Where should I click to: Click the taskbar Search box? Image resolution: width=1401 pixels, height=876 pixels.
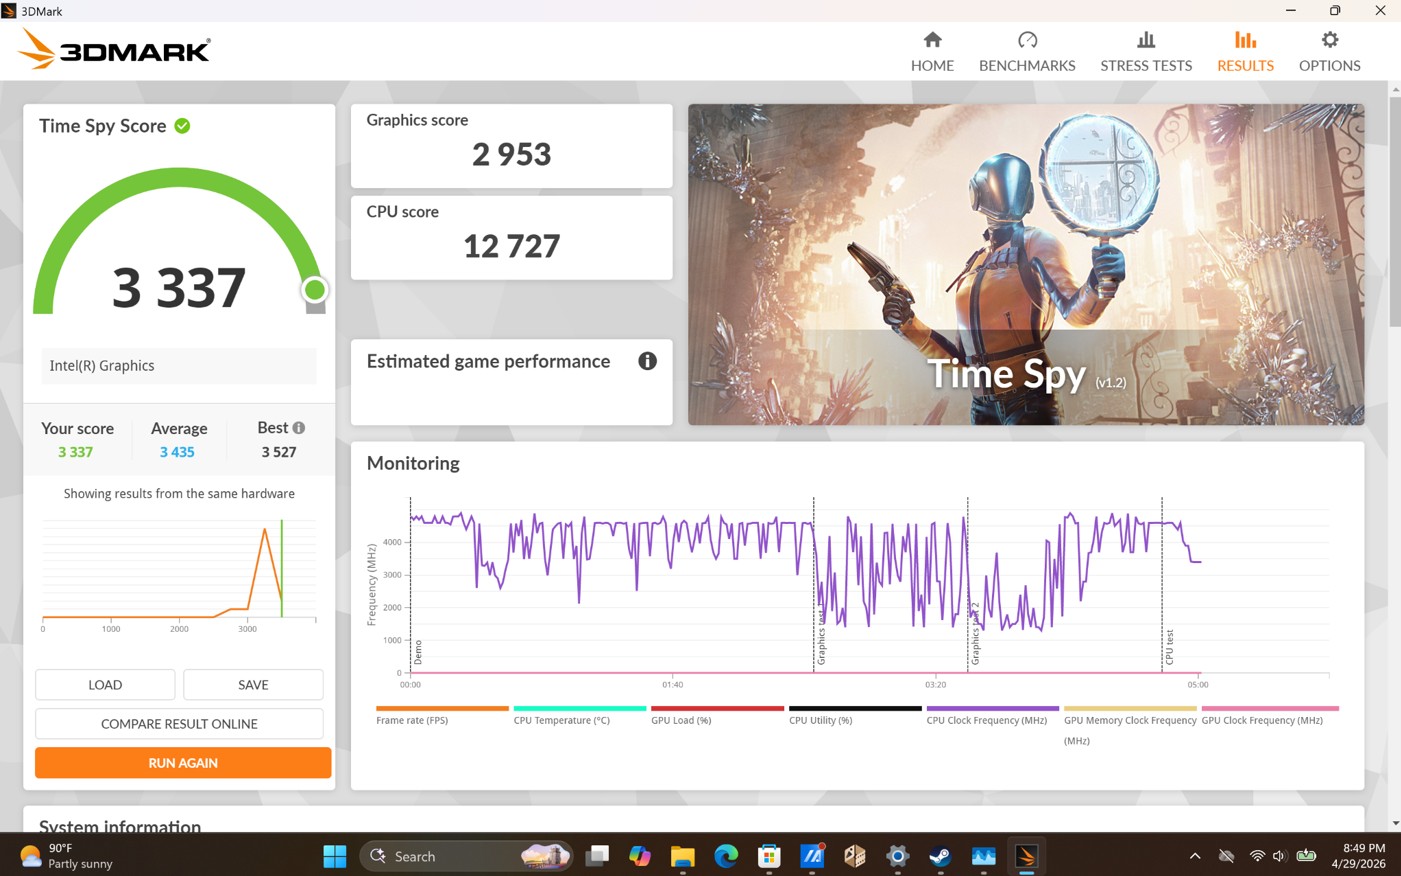[x=465, y=856]
